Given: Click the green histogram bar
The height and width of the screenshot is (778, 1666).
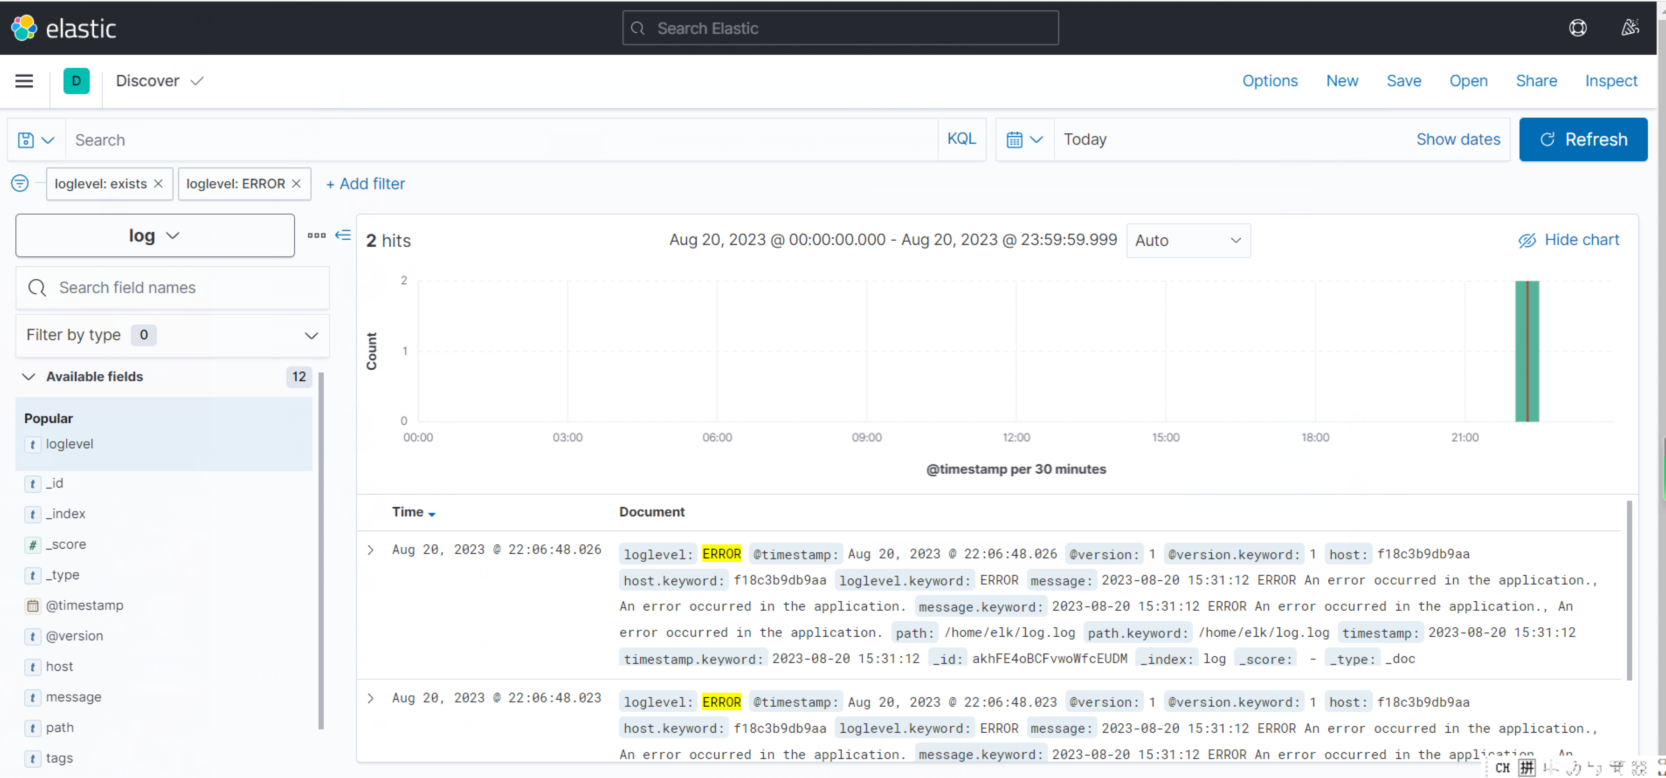Looking at the screenshot, I should click(x=1527, y=351).
